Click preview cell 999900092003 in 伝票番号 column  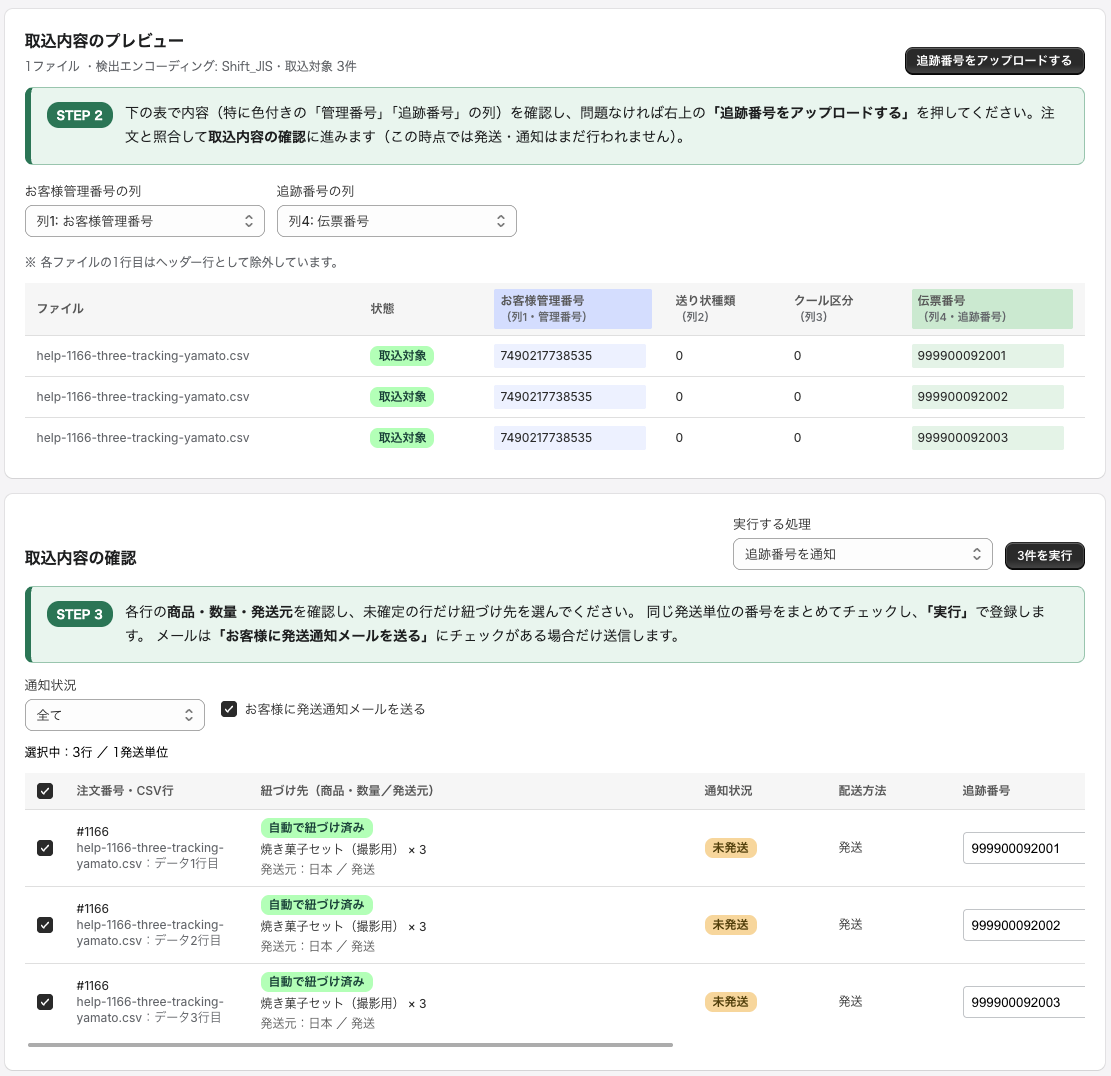[x=988, y=438]
